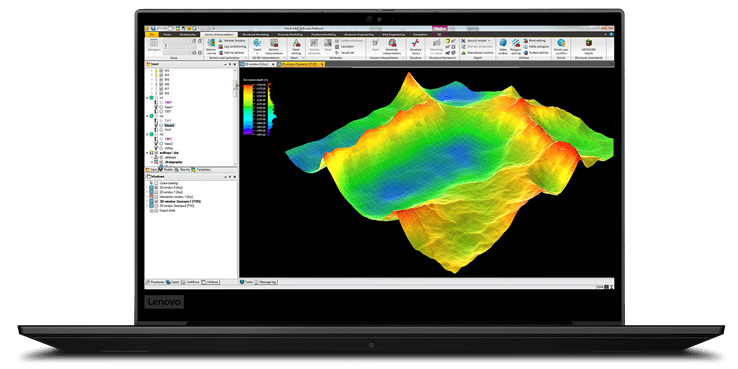Image resolution: width=738 pixels, height=369 pixels.
Task: Open UDOMORE Depth uncertainty tool
Action: tap(588, 46)
